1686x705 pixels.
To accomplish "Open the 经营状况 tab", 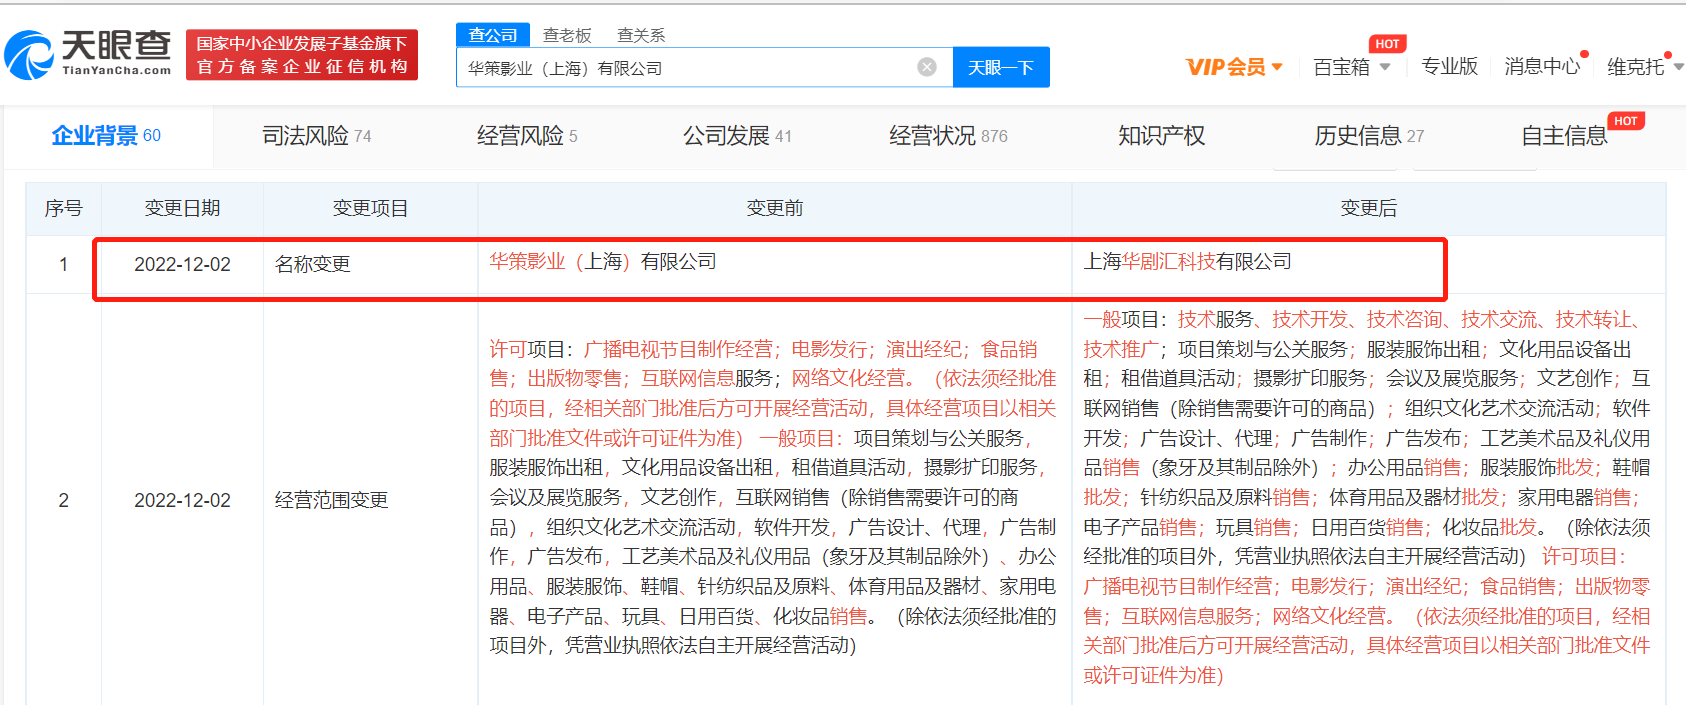I will pyautogui.click(x=948, y=136).
